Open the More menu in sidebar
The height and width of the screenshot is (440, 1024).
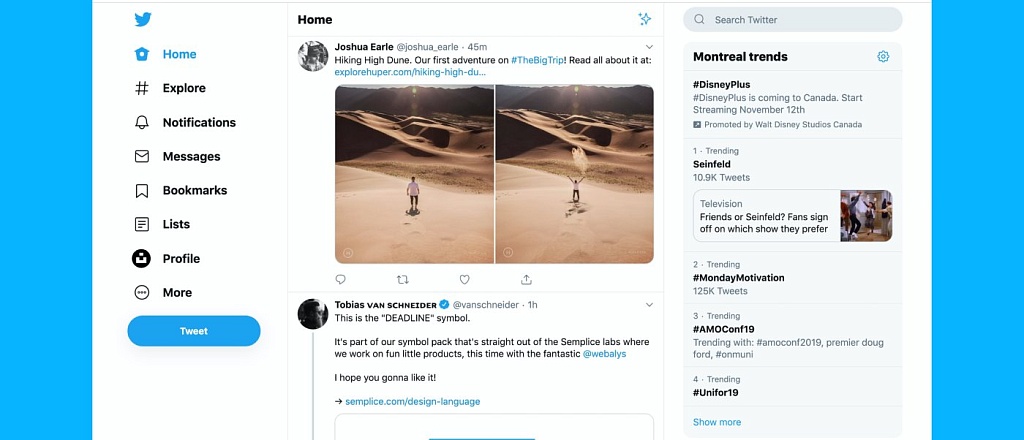pos(163,292)
